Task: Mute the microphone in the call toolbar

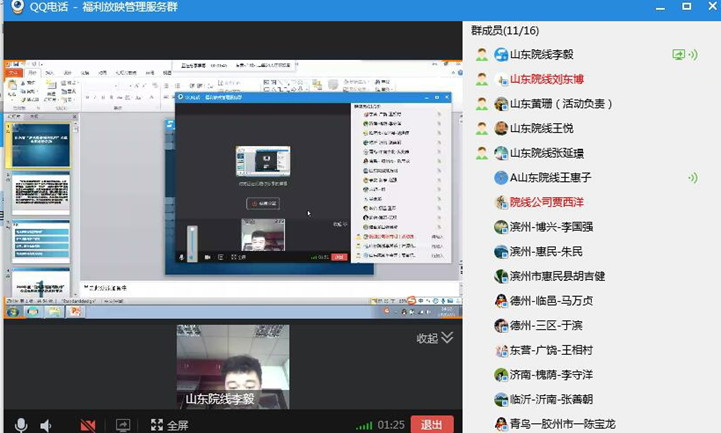Action: click(19, 425)
